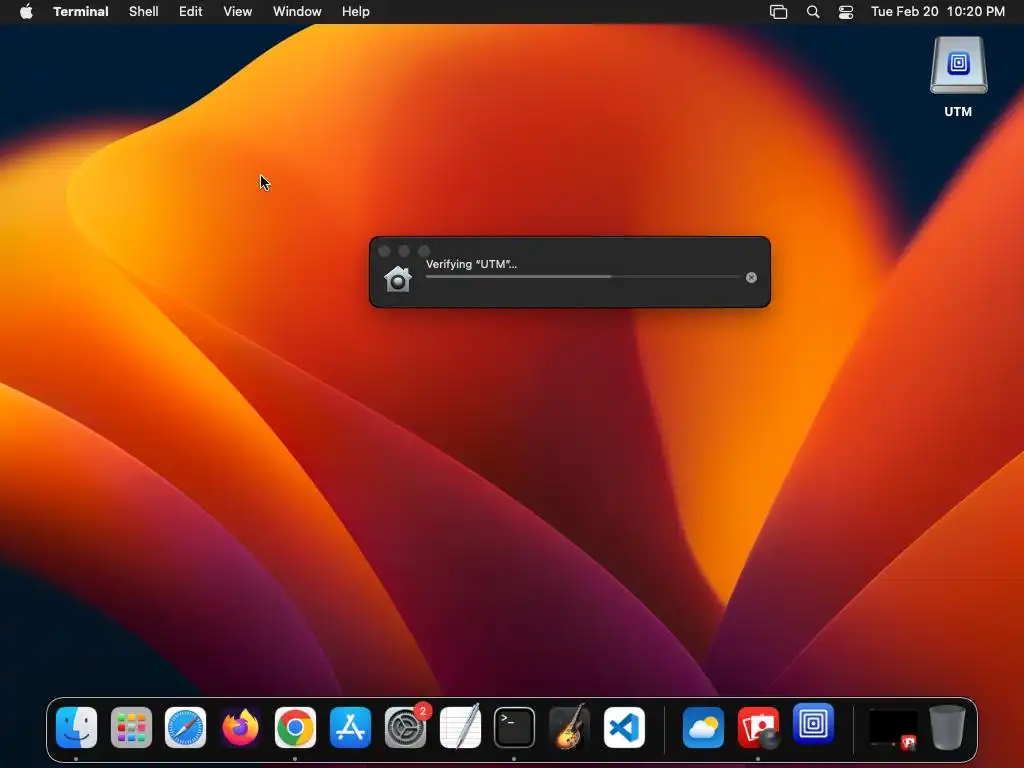Open the Edit menu
This screenshot has width=1024, height=768.
pos(191,12)
